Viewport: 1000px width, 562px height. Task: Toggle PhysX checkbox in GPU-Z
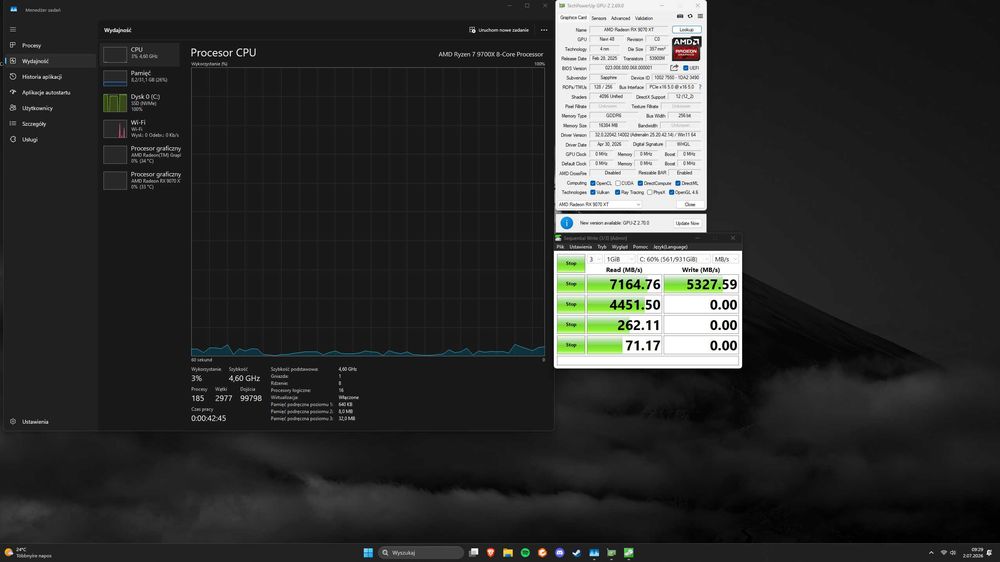(649, 192)
